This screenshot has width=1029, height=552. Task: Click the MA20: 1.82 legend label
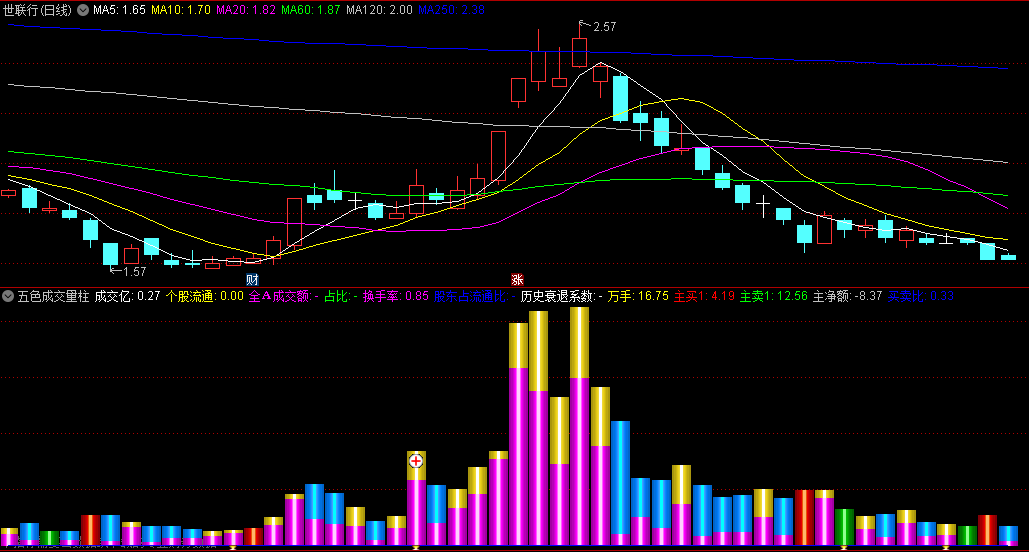pos(246,10)
